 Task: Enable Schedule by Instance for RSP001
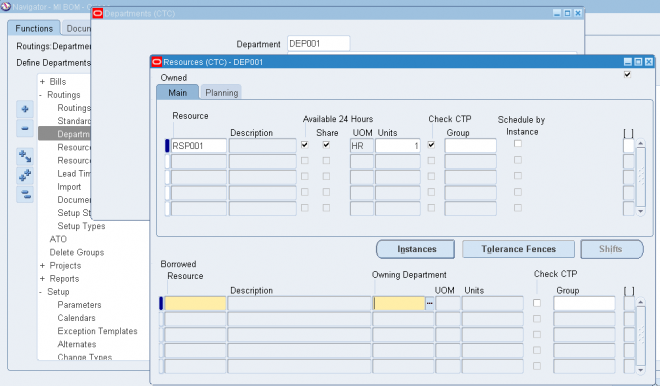[518, 144]
